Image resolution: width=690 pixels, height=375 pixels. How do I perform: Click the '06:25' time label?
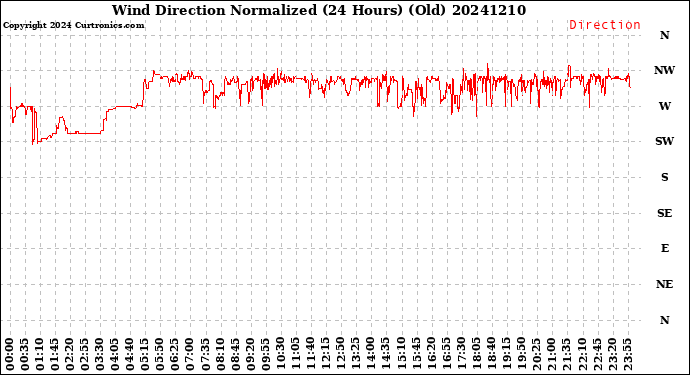coord(176,354)
